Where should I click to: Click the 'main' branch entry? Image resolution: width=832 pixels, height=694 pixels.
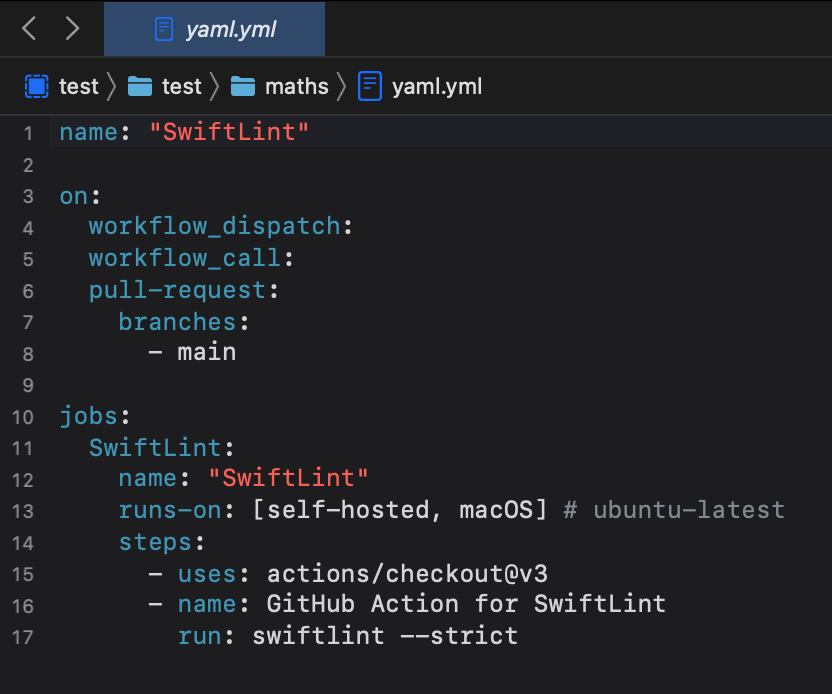(x=207, y=352)
